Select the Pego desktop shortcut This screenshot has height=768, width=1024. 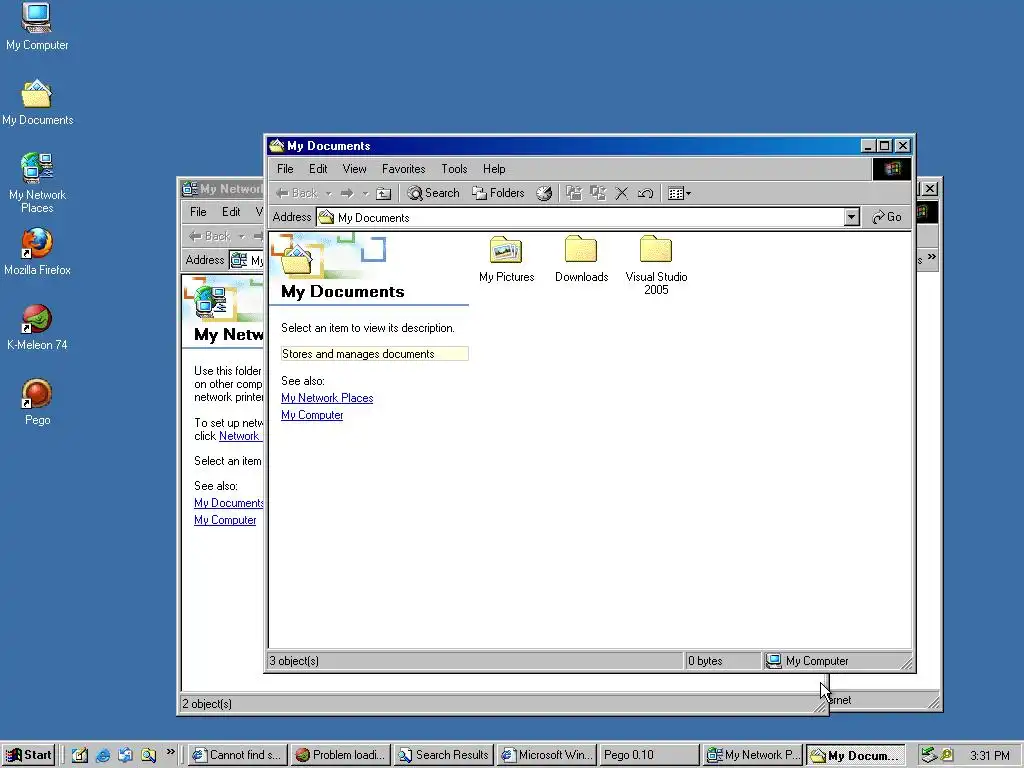coord(37,402)
